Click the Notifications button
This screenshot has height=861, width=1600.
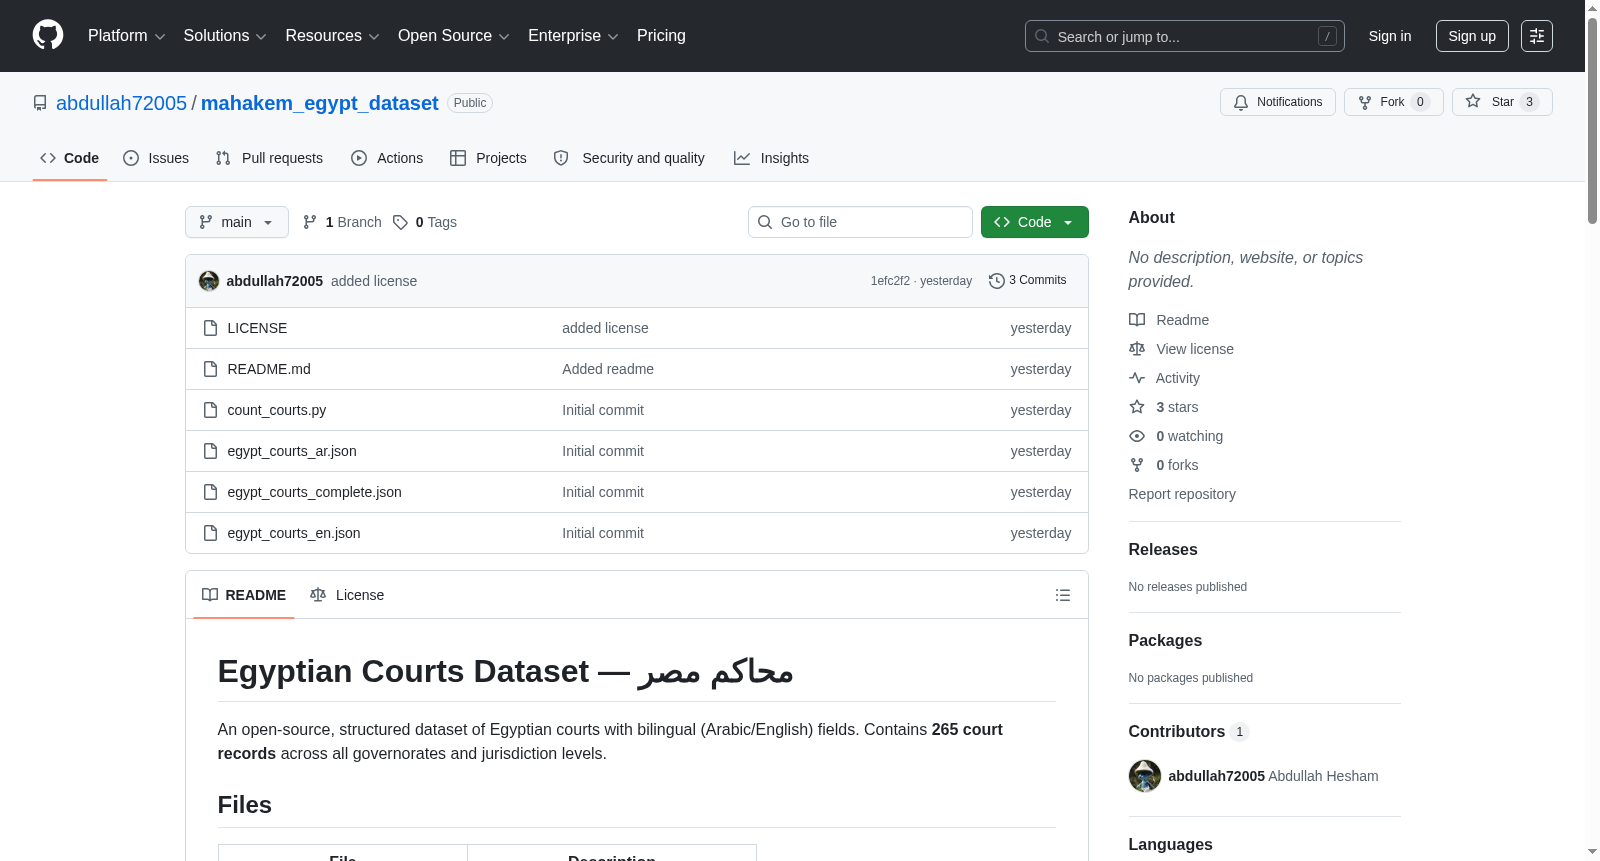(1278, 102)
